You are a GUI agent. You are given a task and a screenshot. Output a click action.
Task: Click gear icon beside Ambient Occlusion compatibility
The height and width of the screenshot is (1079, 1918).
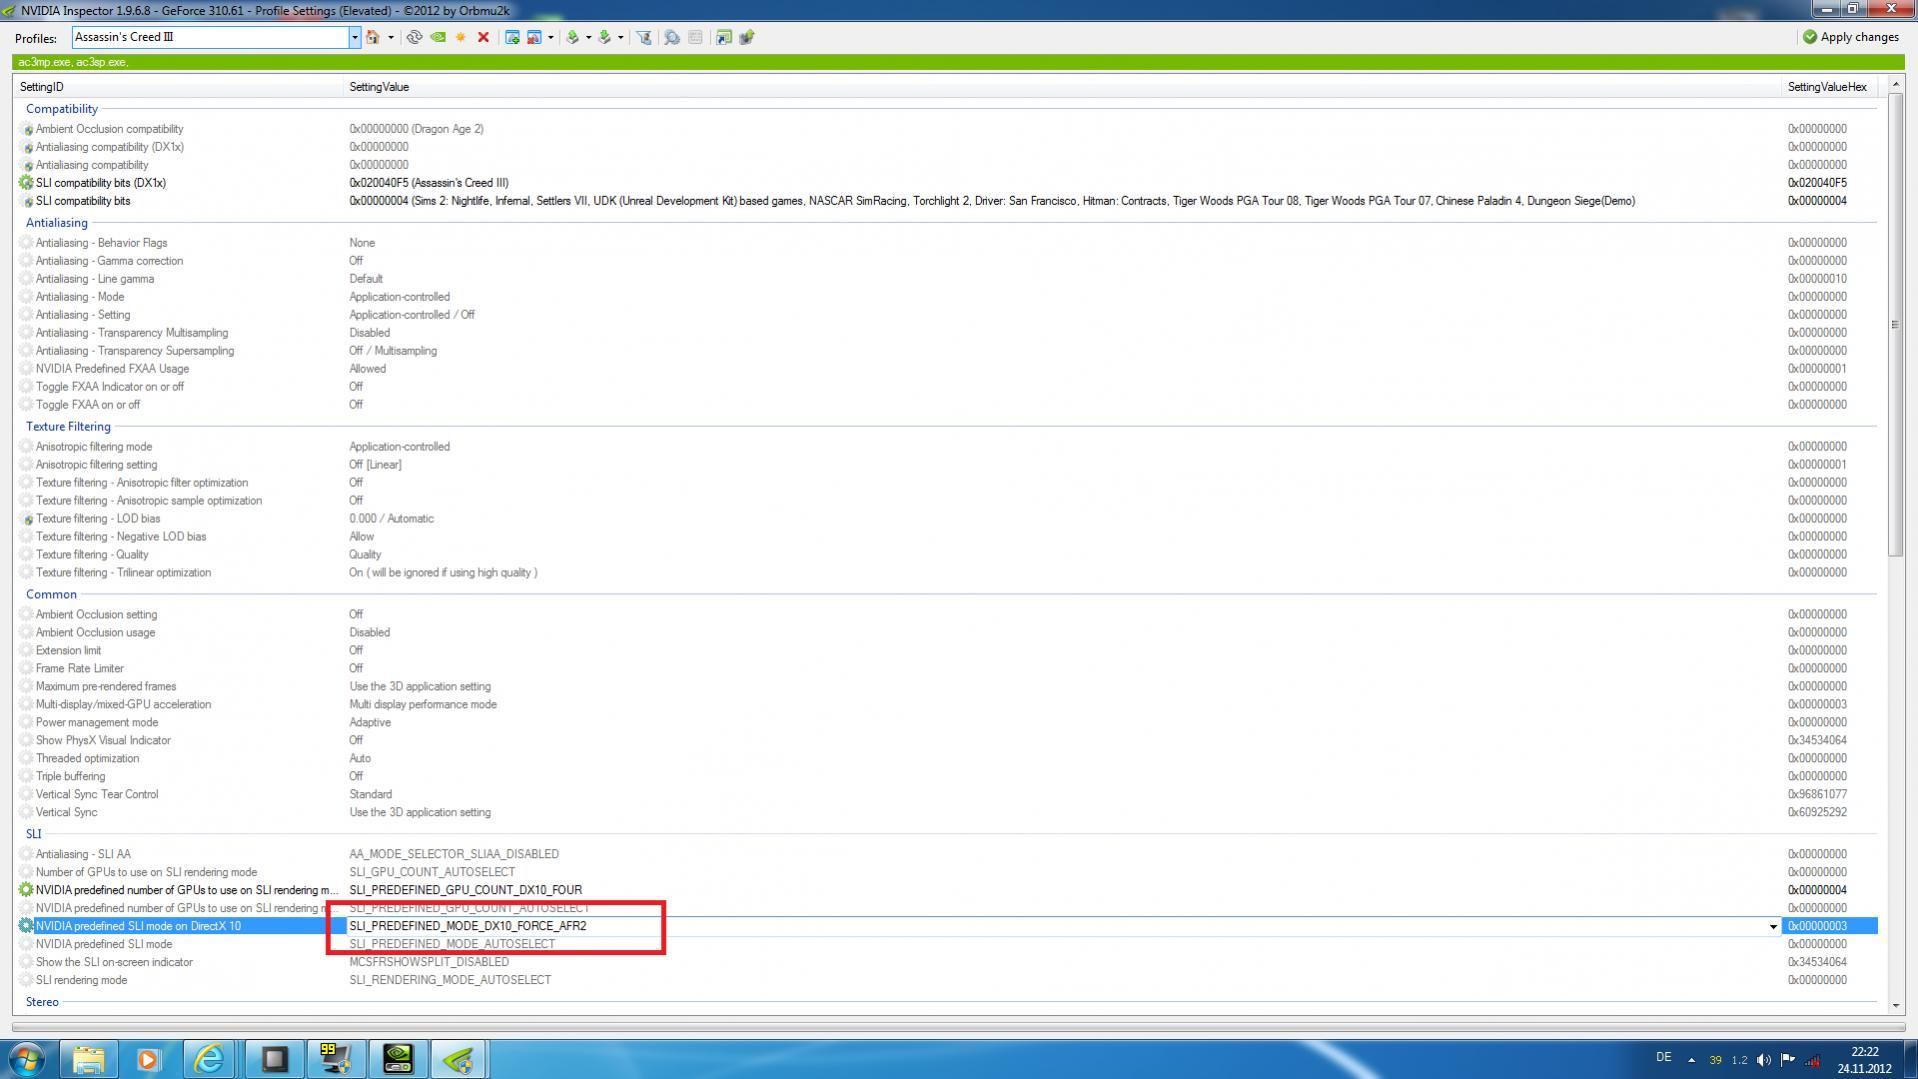pyautogui.click(x=26, y=129)
